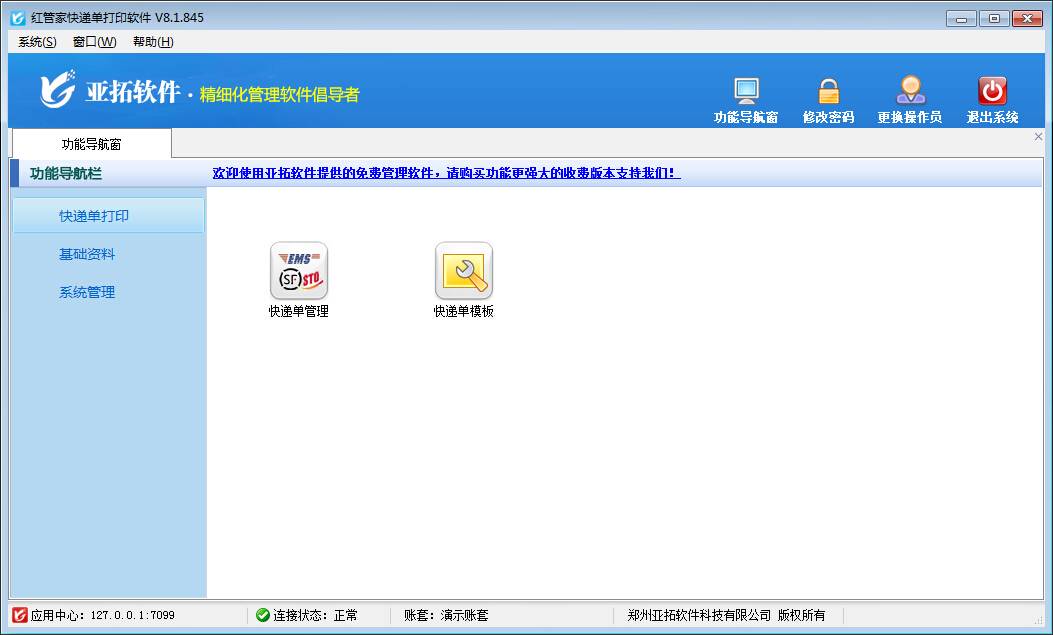Switch to the 功能导航窗 tab
This screenshot has width=1053, height=635.
(x=91, y=144)
